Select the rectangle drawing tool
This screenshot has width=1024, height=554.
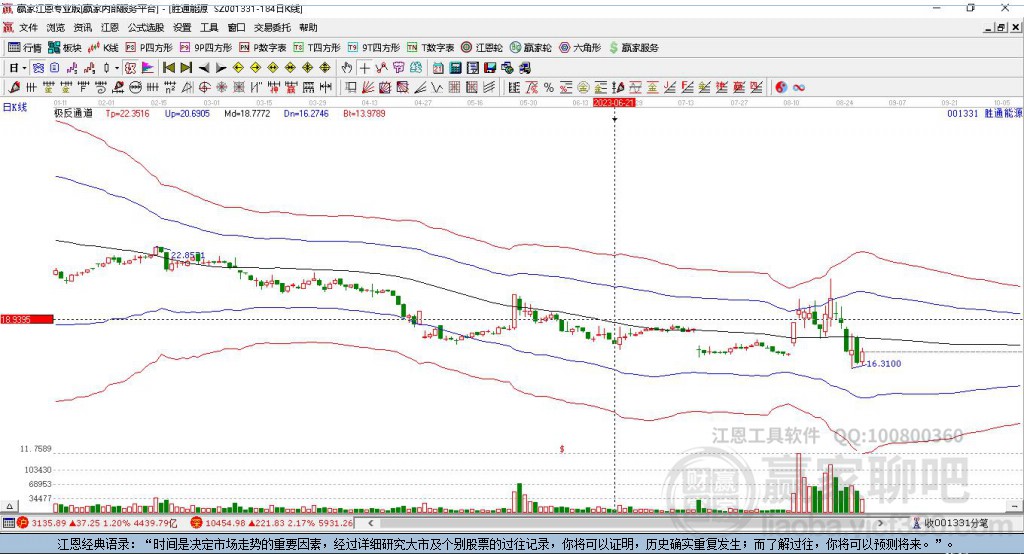click(351, 88)
